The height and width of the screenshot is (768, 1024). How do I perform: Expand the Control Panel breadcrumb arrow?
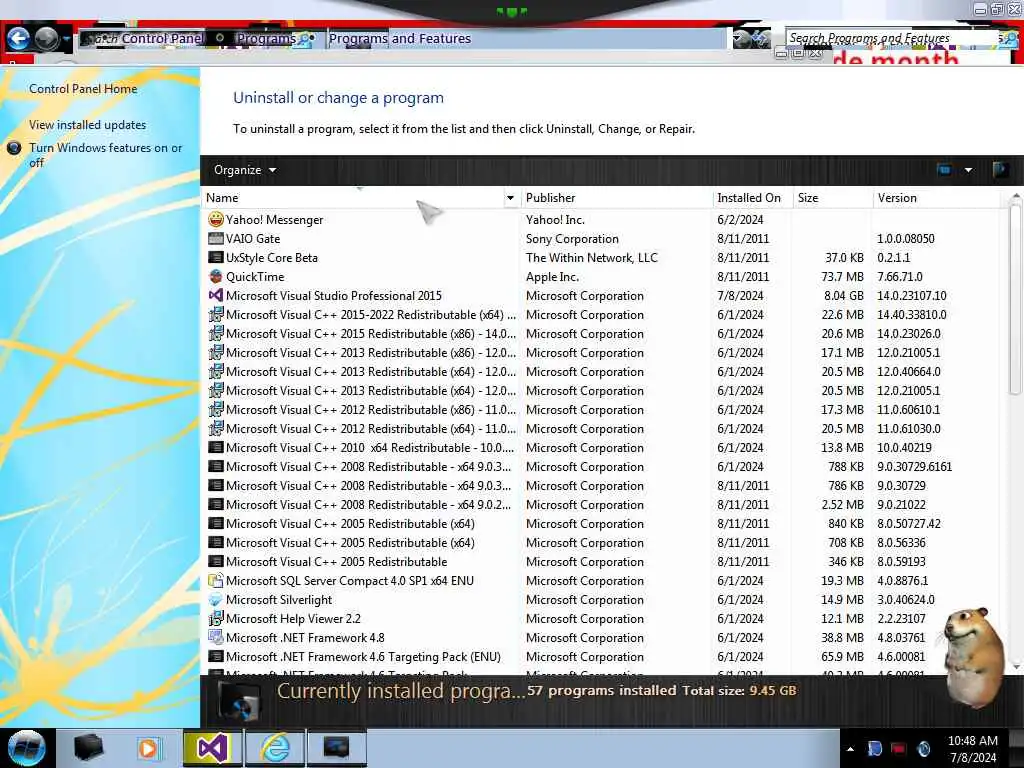[220, 39]
